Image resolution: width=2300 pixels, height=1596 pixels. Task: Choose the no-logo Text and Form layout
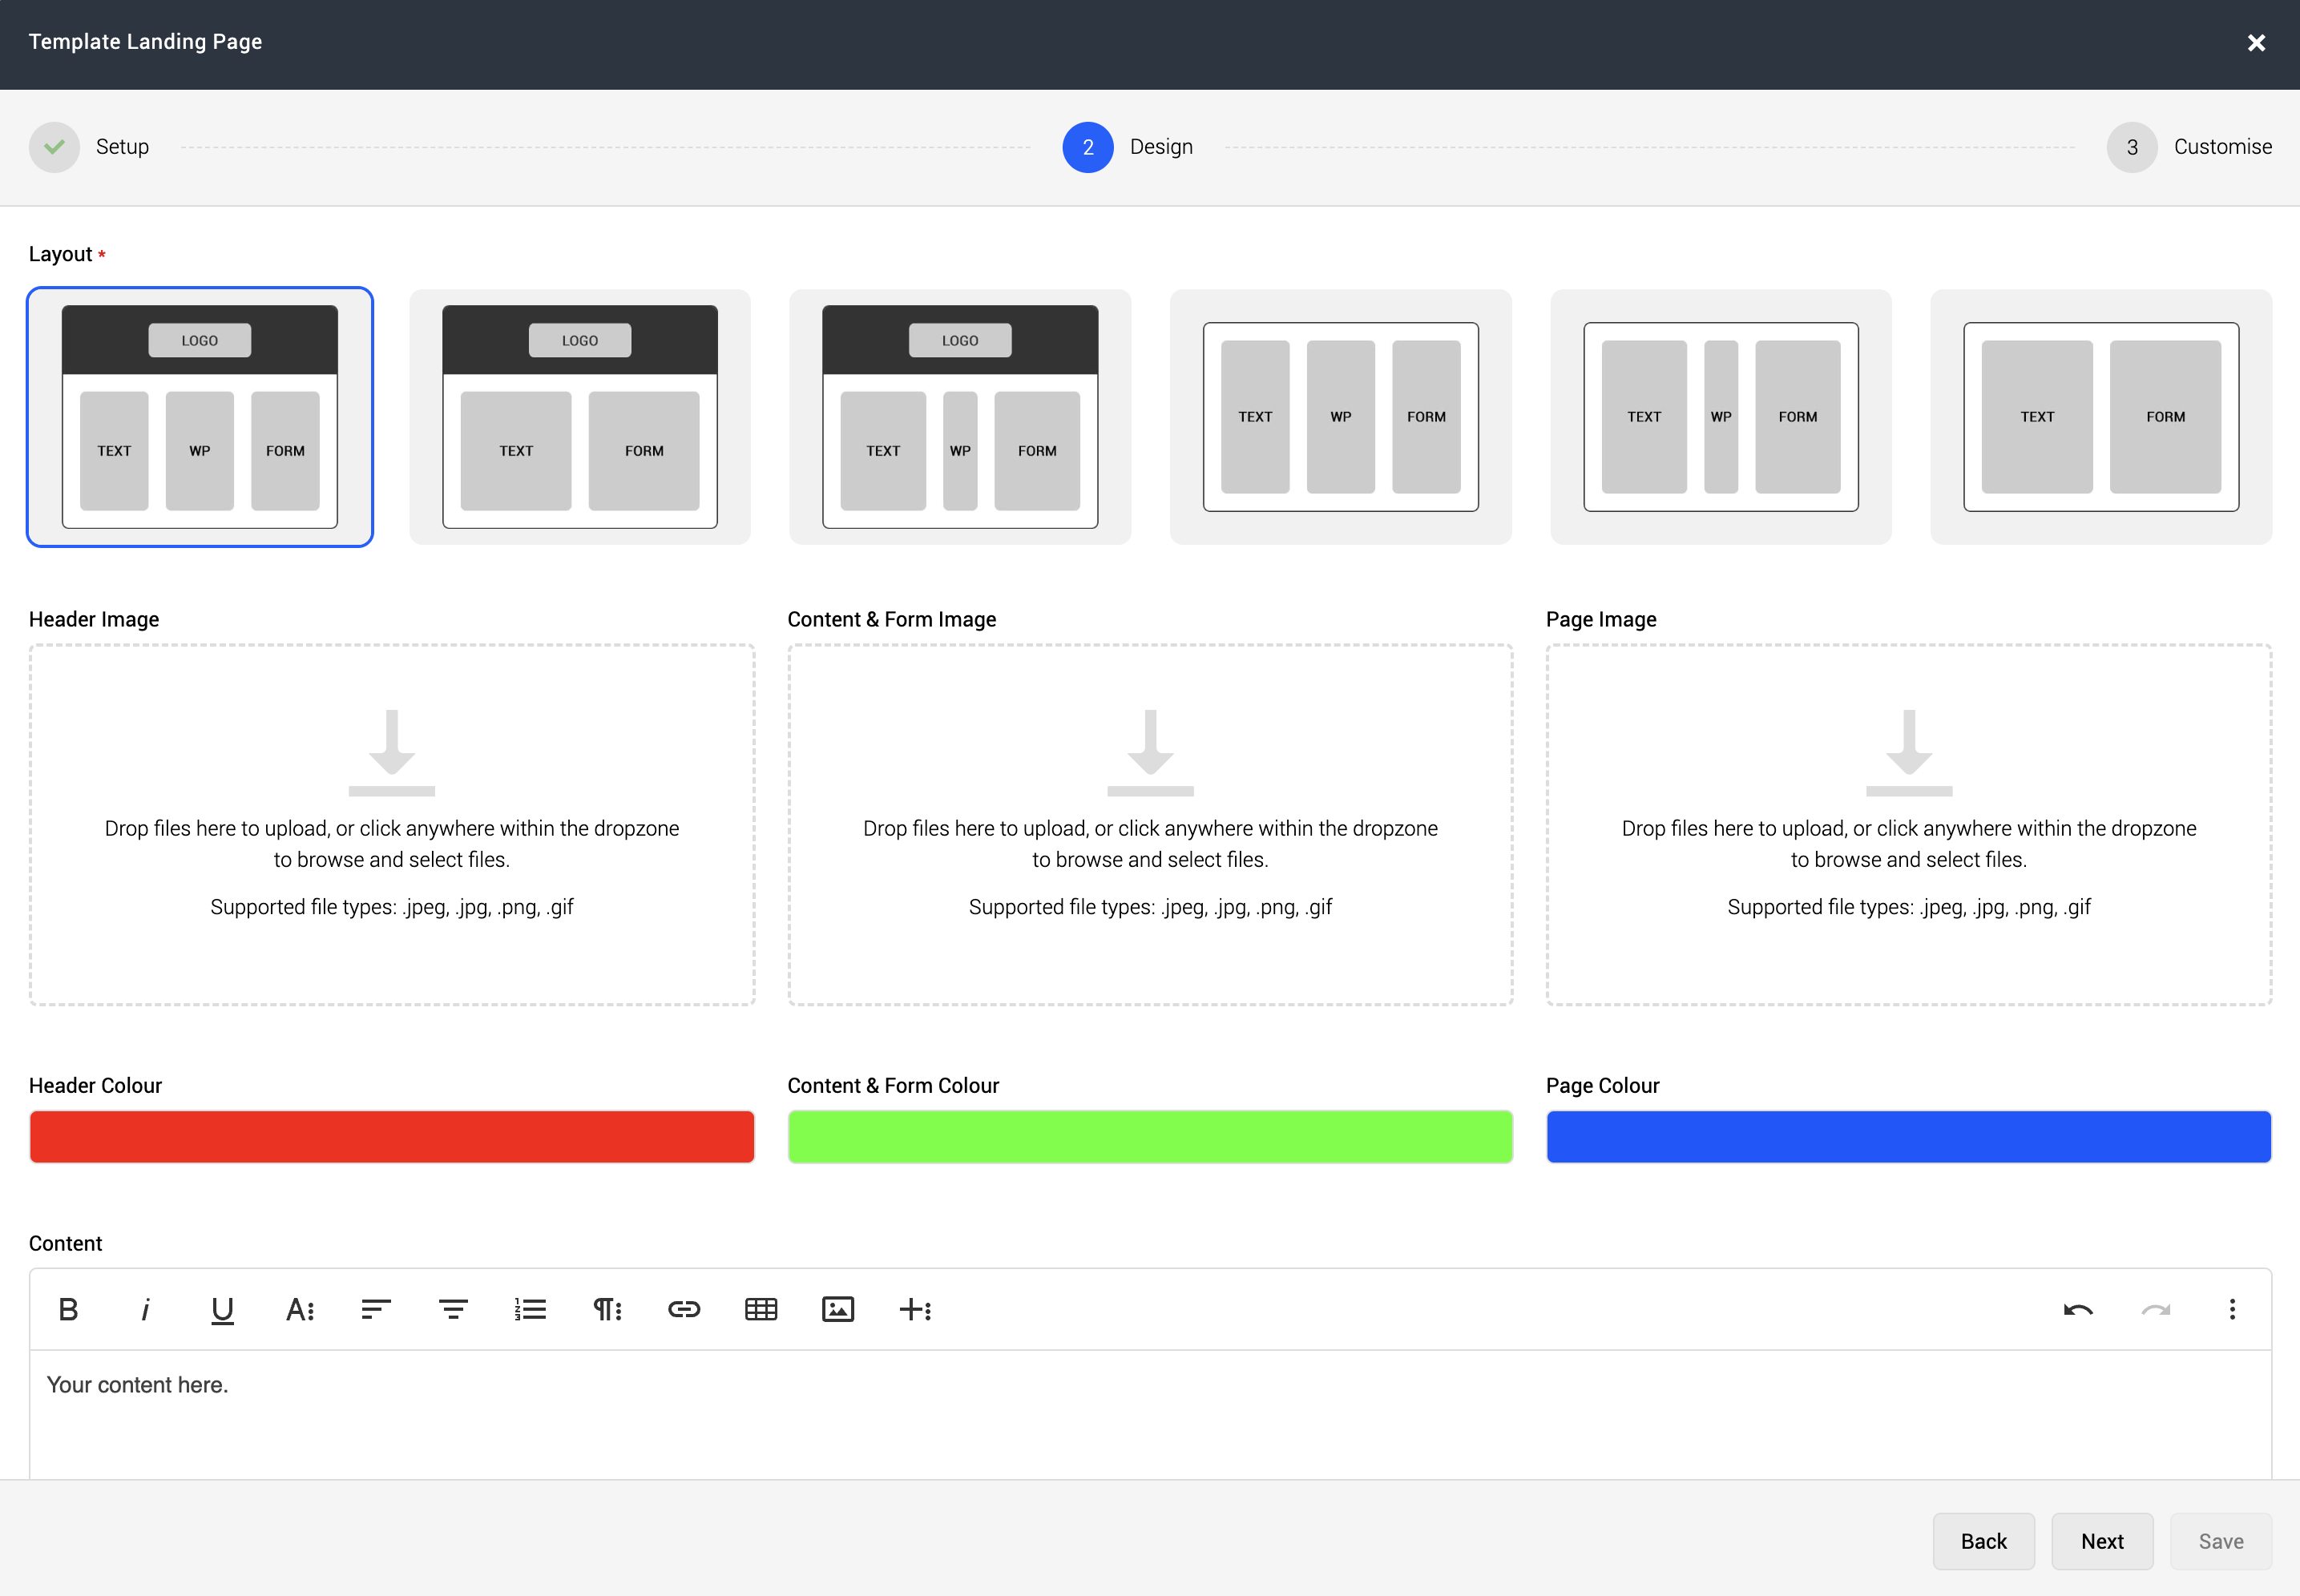pyautogui.click(x=2101, y=417)
